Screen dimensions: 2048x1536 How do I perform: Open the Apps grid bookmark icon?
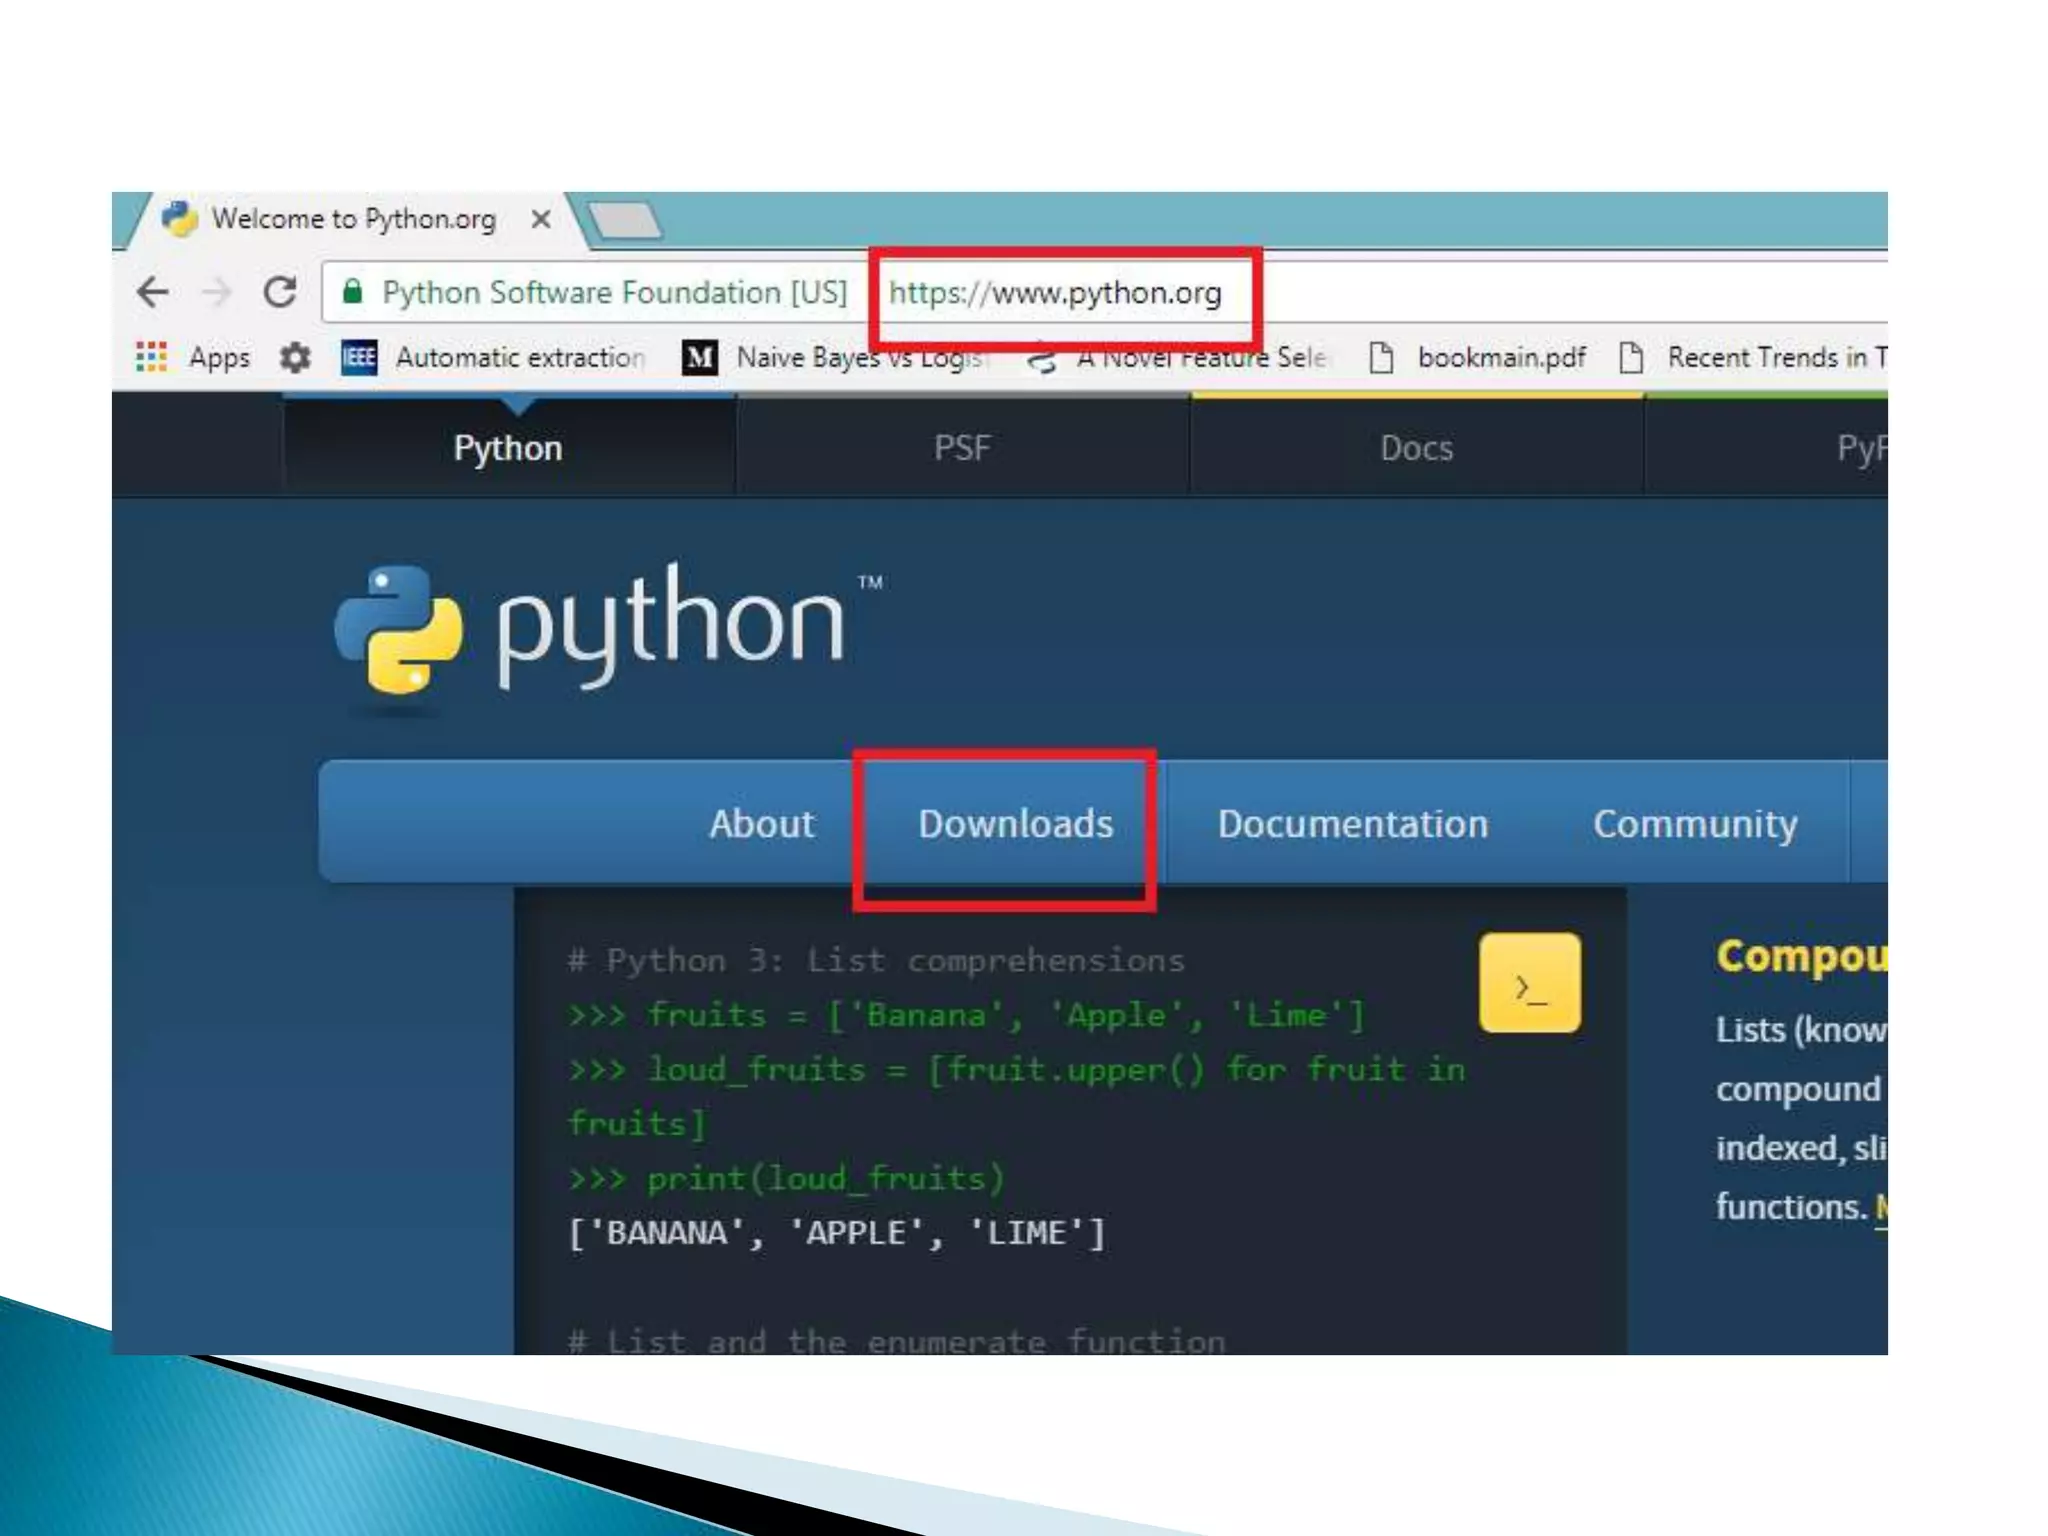point(151,357)
